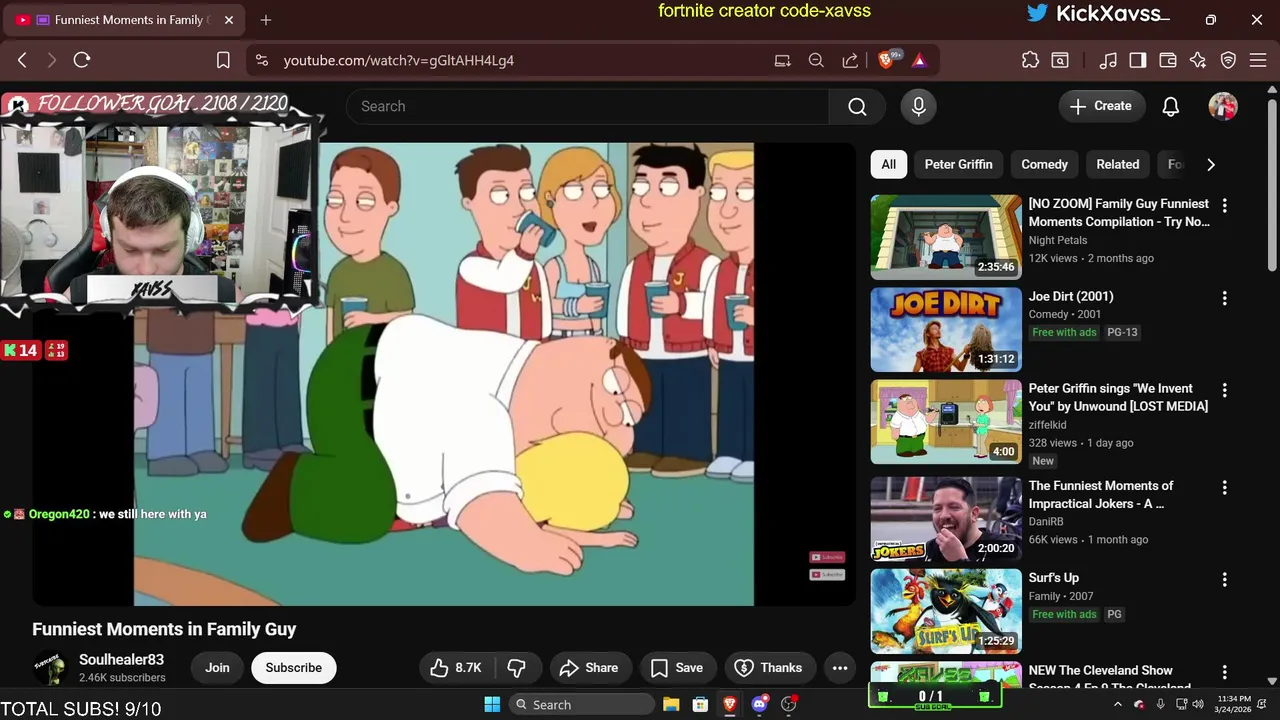The image size is (1280, 720).
Task: Open Discord from the taskbar
Action: (x=759, y=704)
